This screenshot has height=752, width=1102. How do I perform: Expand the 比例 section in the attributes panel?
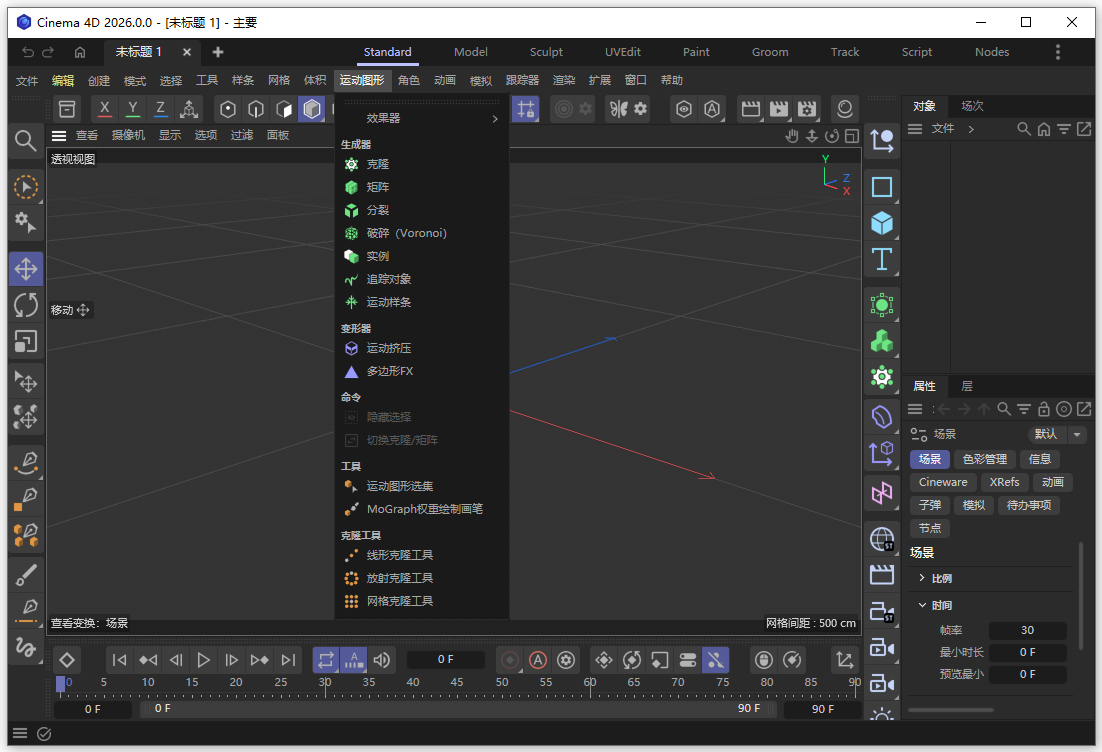pyautogui.click(x=923, y=577)
